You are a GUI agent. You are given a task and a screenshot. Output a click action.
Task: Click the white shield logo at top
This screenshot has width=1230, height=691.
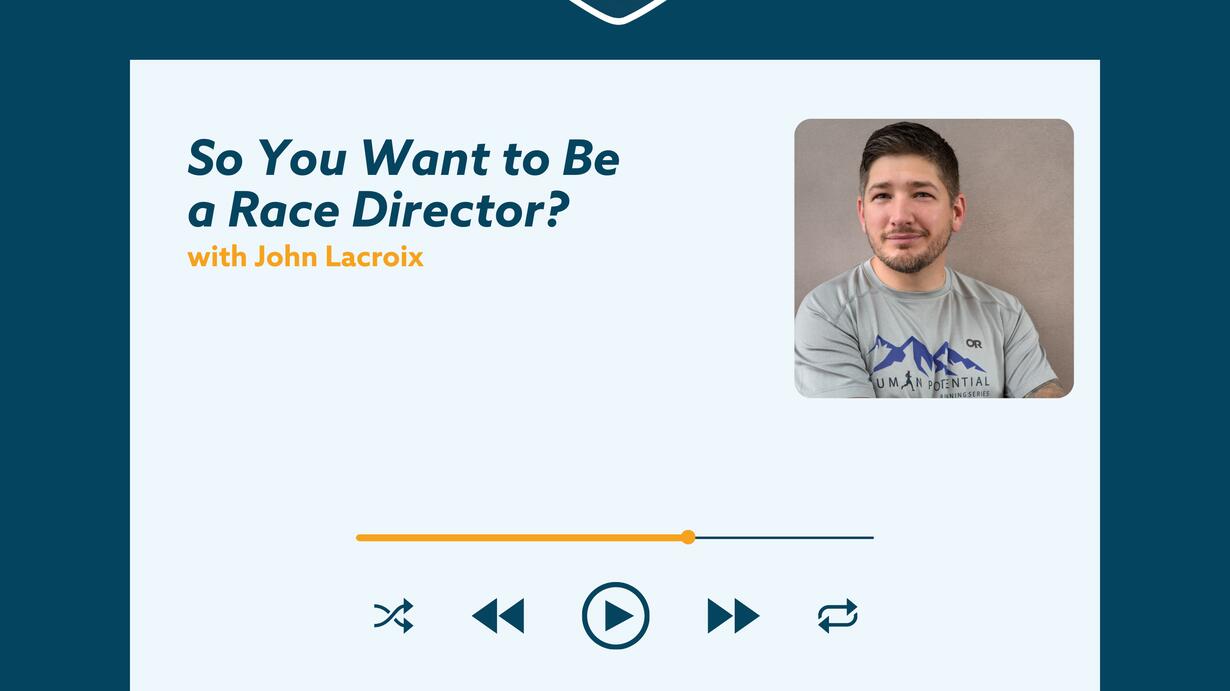click(x=617, y=10)
